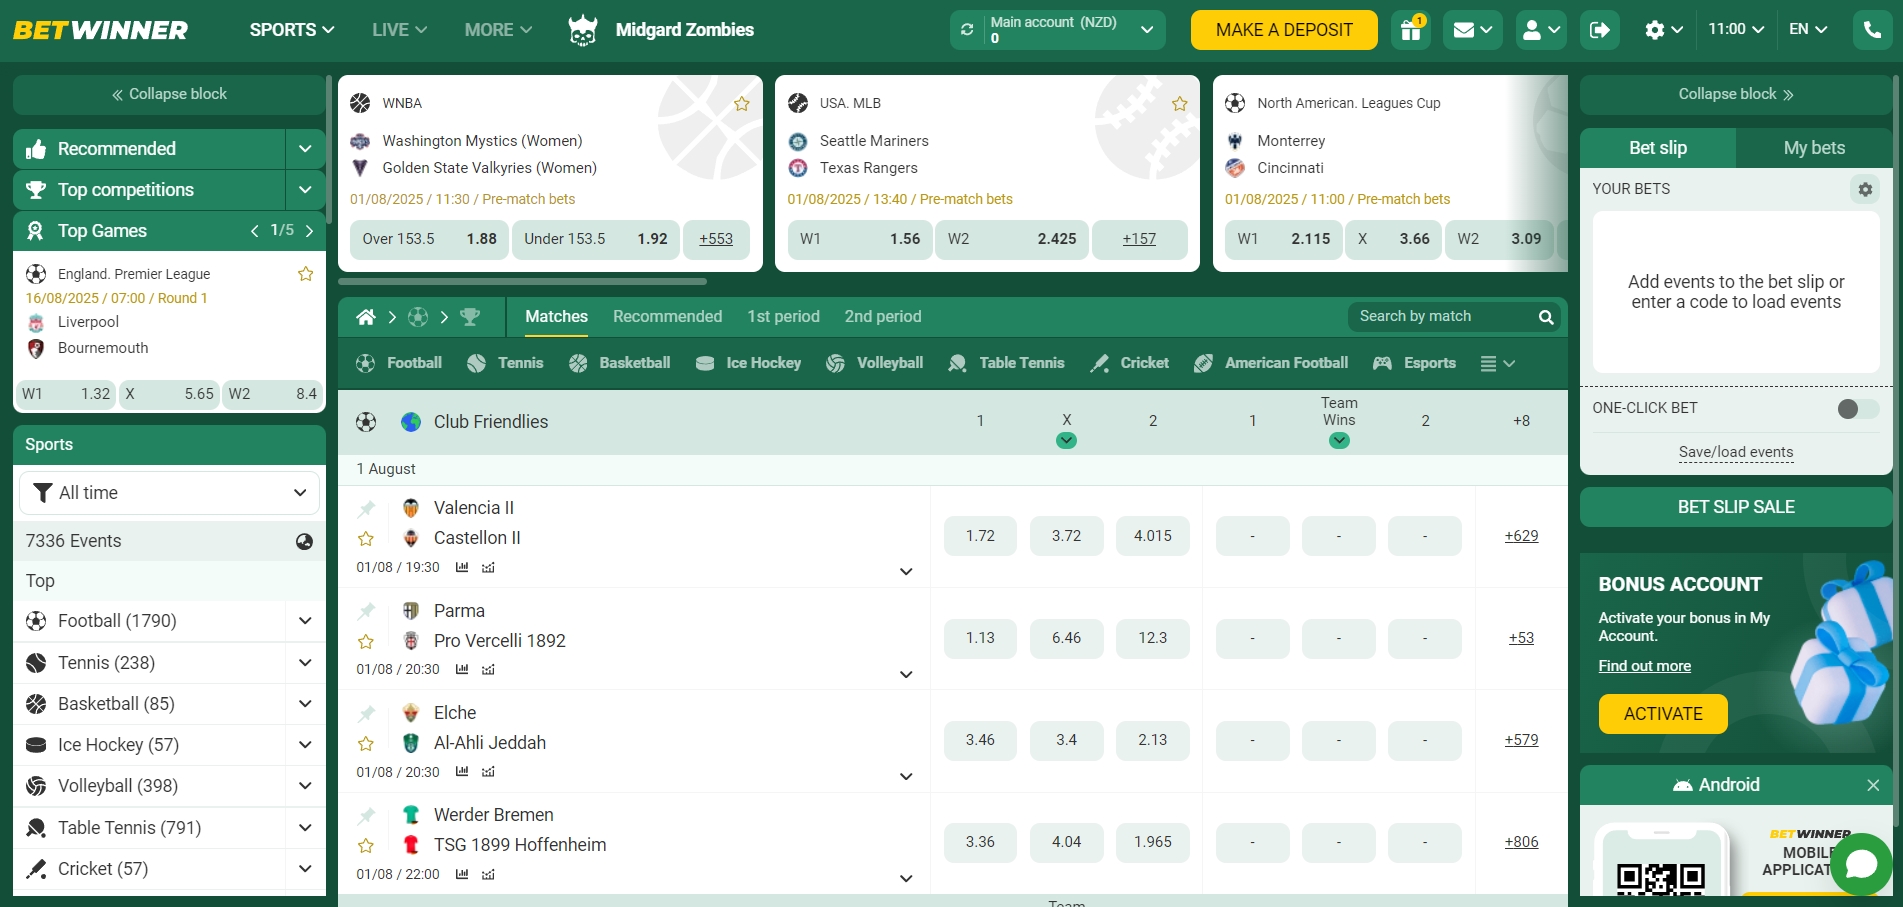Image resolution: width=1903 pixels, height=907 pixels.
Task: Open chart icon for Parma match
Action: (488, 670)
